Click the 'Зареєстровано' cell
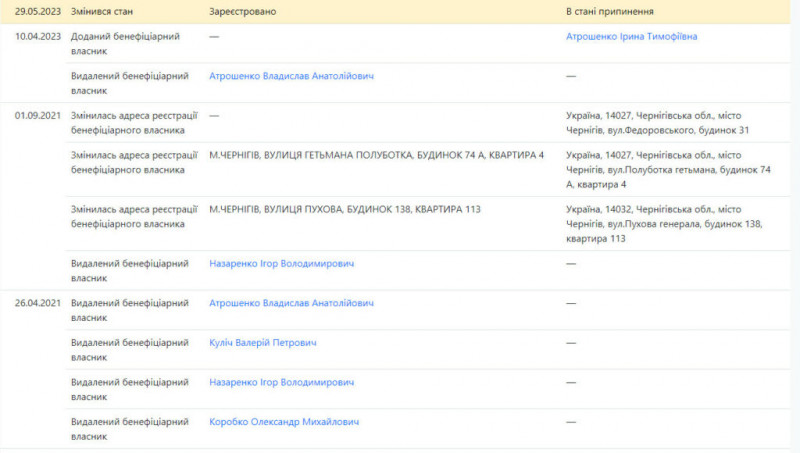The height and width of the screenshot is (453, 800). click(243, 11)
